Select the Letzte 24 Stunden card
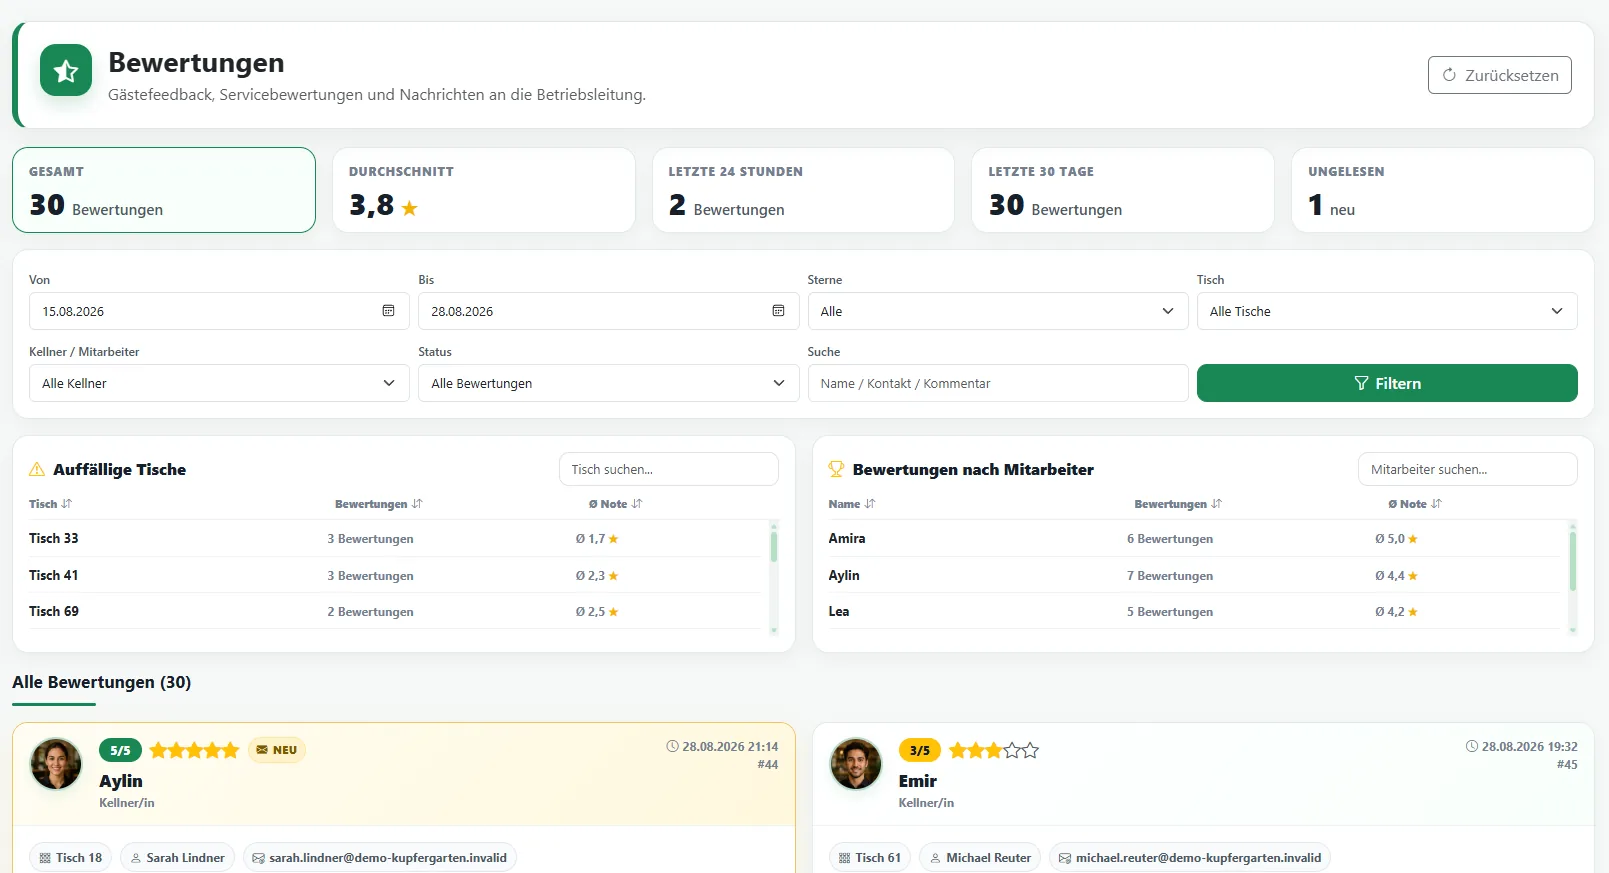 point(804,190)
